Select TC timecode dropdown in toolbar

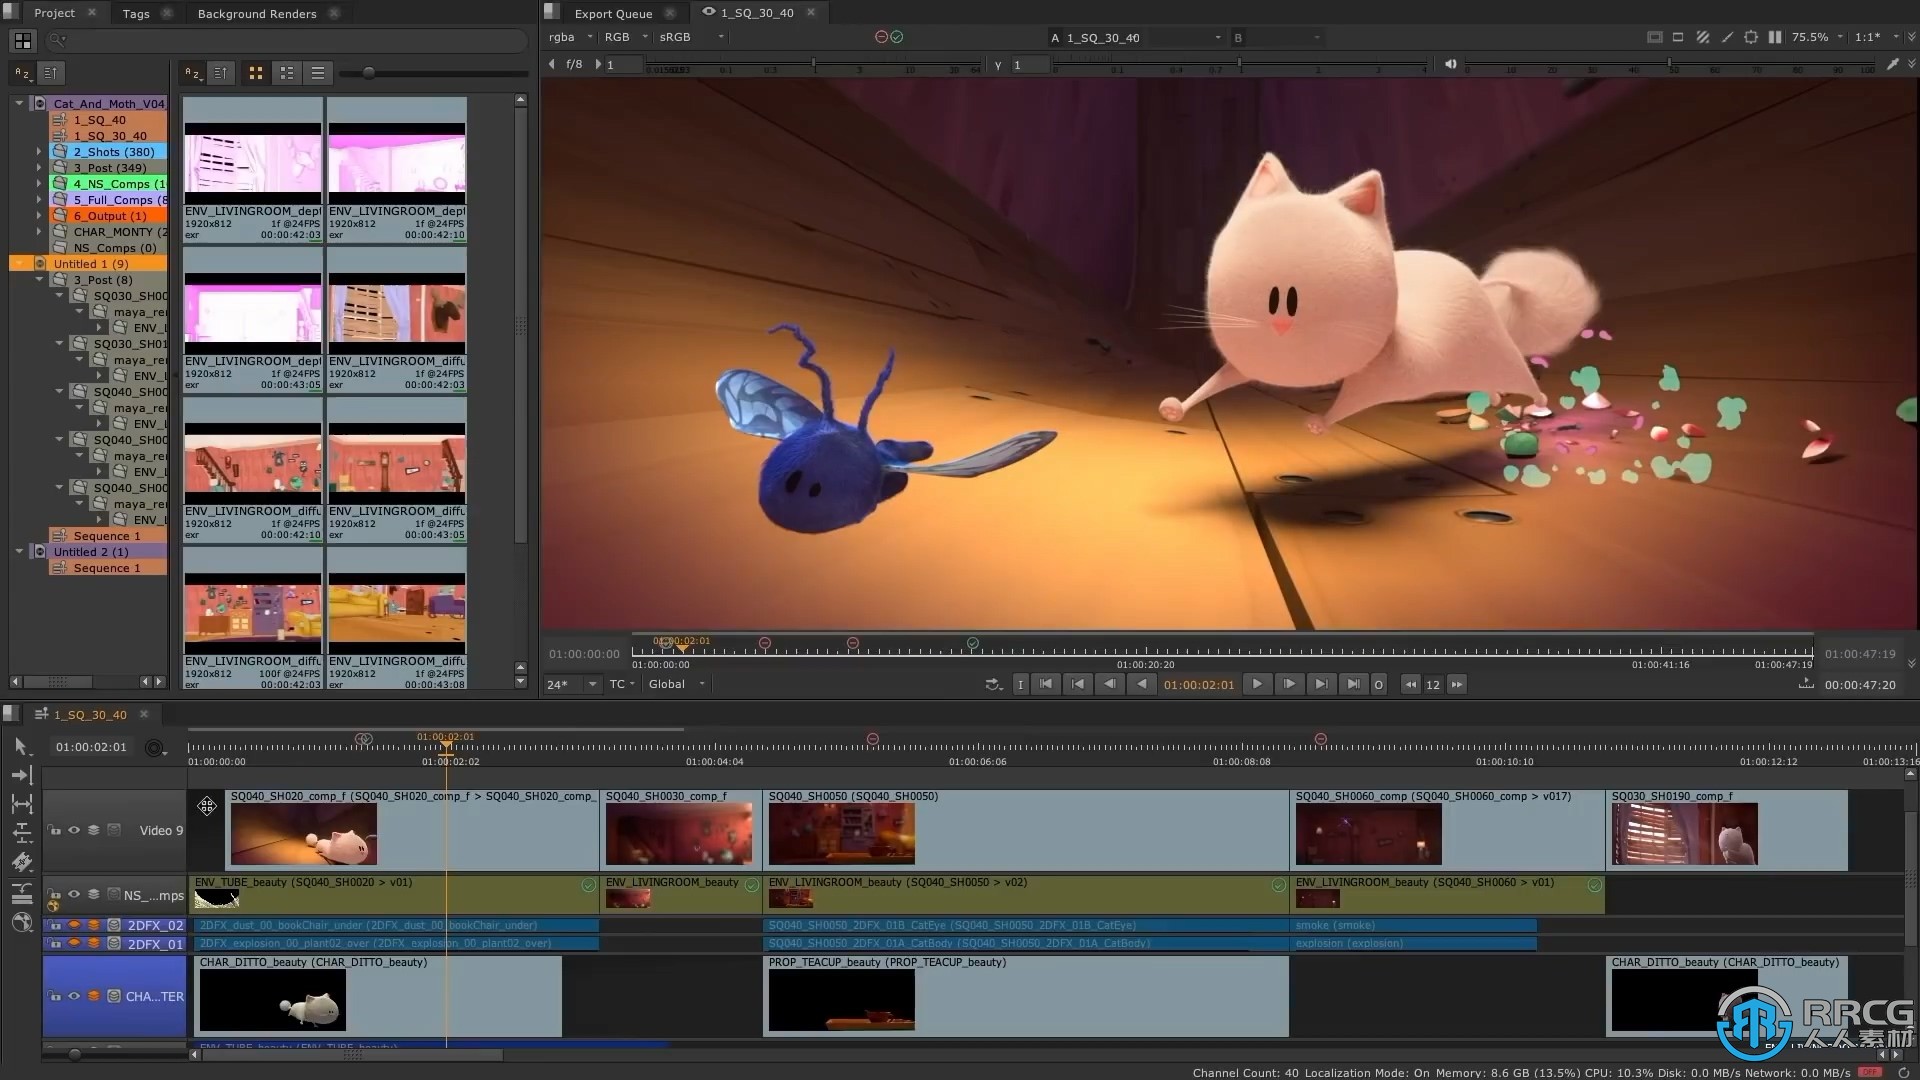coord(620,683)
